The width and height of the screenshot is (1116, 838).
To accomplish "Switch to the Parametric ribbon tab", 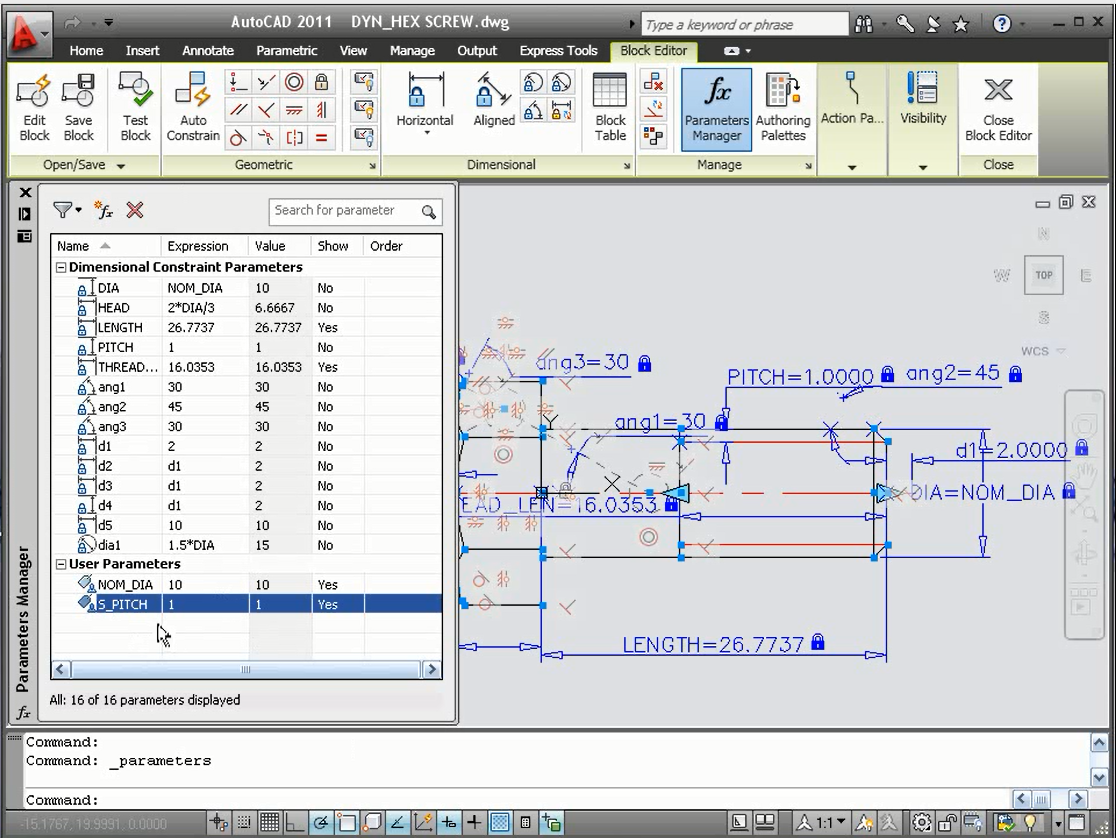I will (x=287, y=51).
